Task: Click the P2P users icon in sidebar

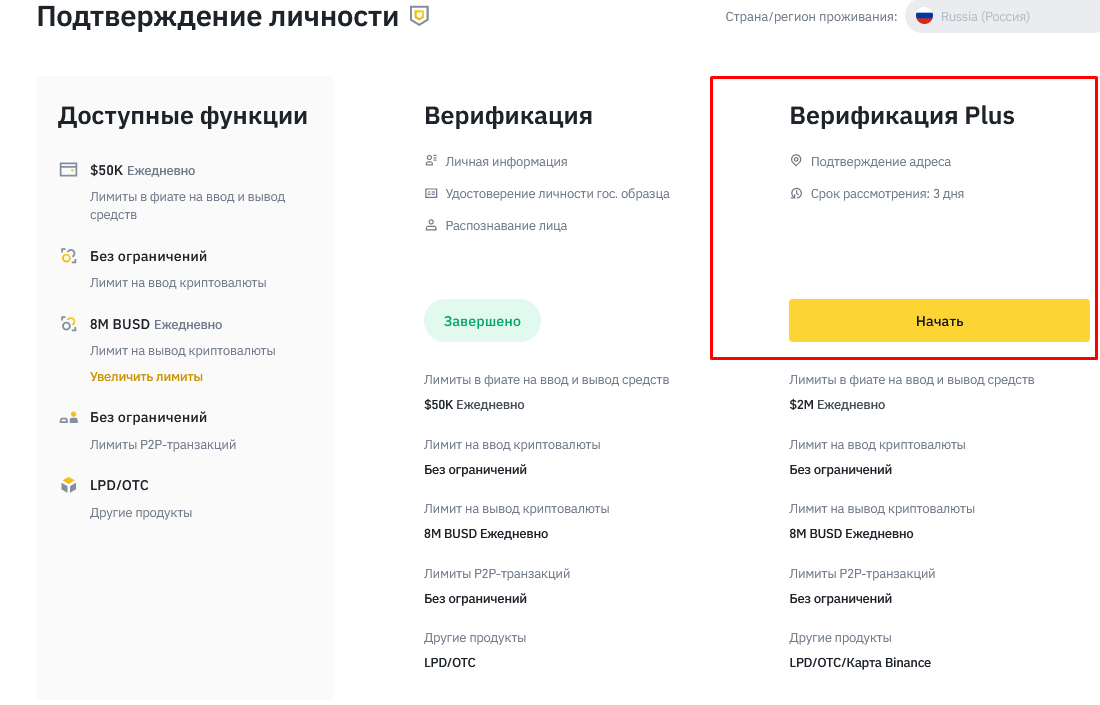Action: point(68,417)
